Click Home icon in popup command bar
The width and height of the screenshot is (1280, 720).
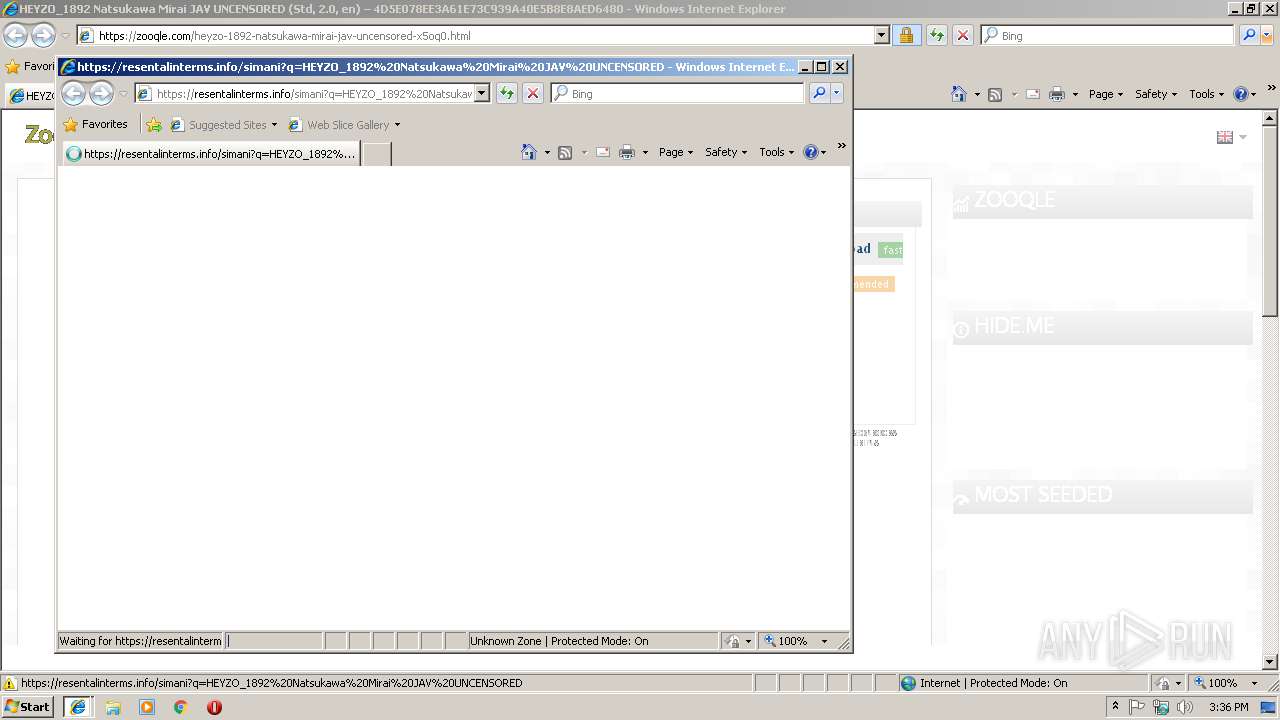[529, 152]
